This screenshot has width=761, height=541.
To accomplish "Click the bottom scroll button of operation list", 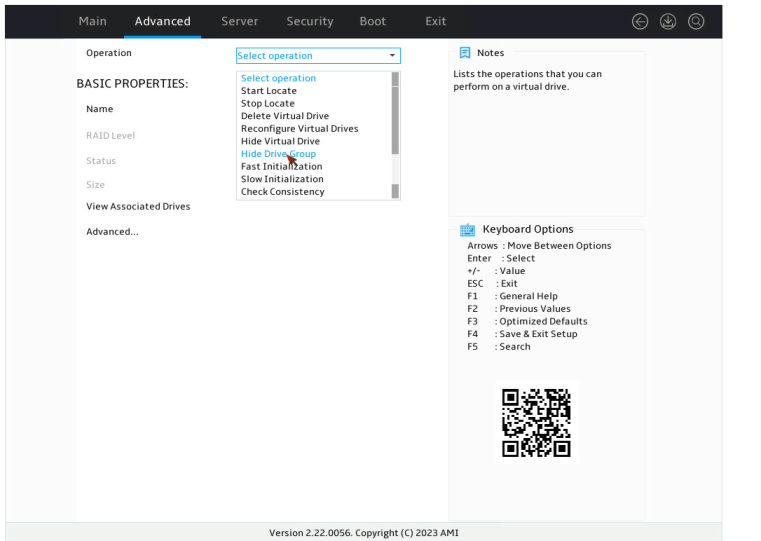I will coord(395,192).
